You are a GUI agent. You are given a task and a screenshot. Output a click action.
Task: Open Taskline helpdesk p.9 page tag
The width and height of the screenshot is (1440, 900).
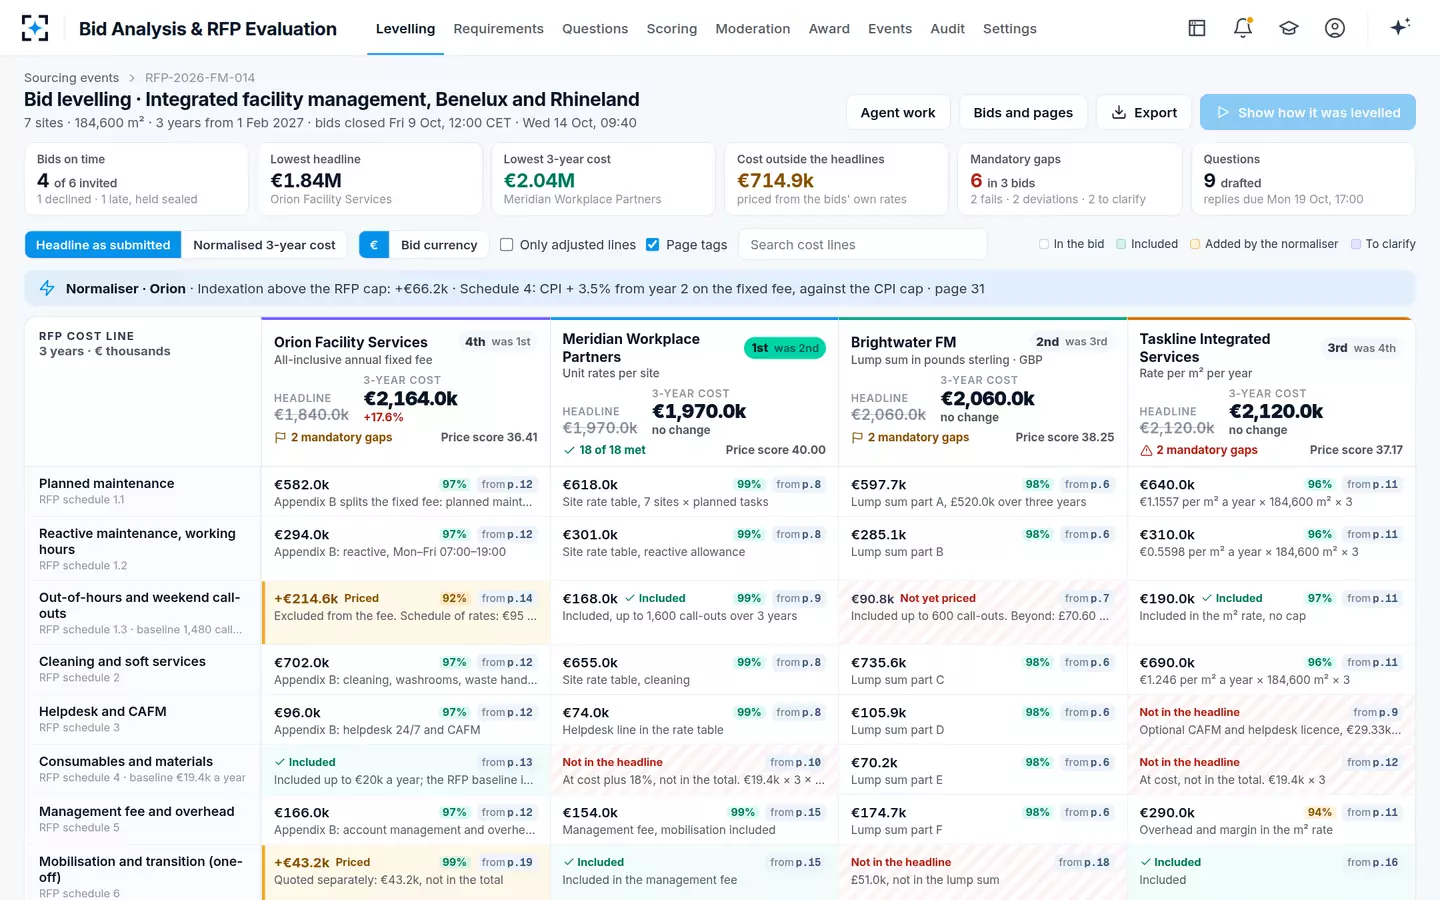[x=1376, y=712]
